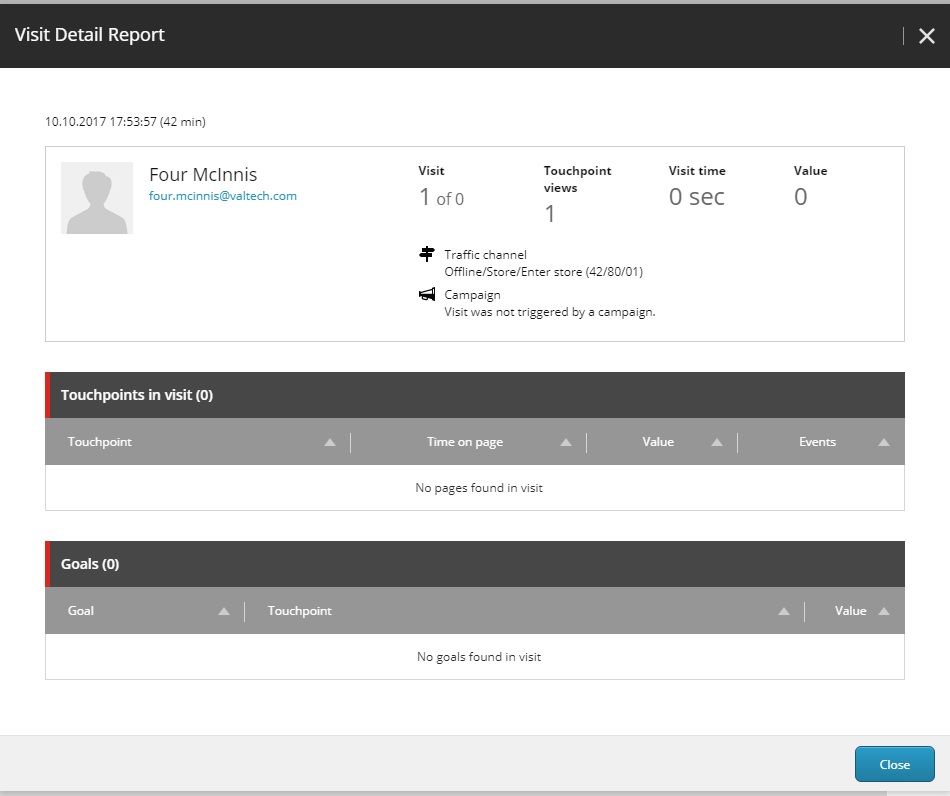Sort by Events column arrow
950x796 pixels.
coord(884,442)
